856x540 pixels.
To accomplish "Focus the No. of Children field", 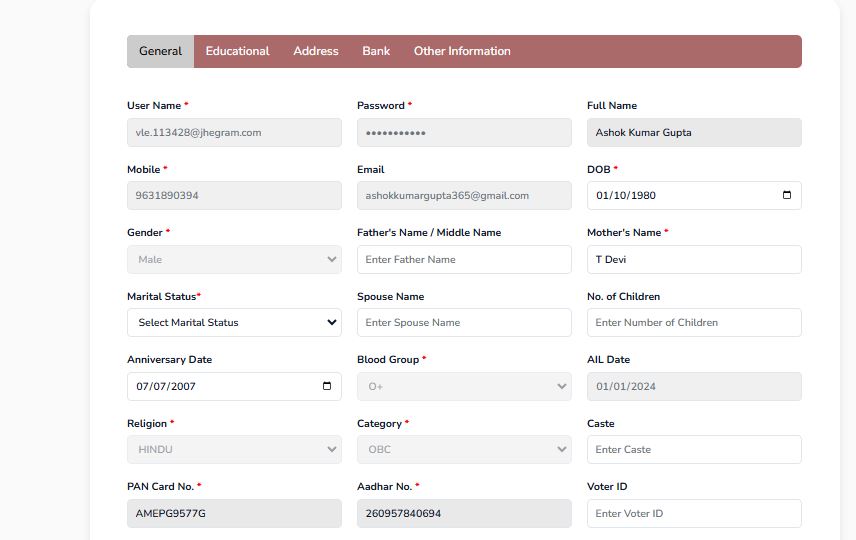I will tap(694, 323).
